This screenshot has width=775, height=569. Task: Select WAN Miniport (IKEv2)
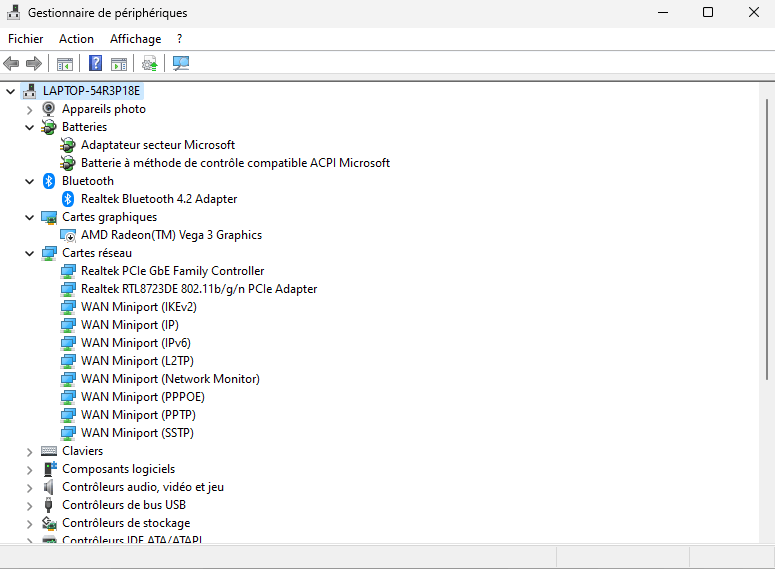pos(139,307)
